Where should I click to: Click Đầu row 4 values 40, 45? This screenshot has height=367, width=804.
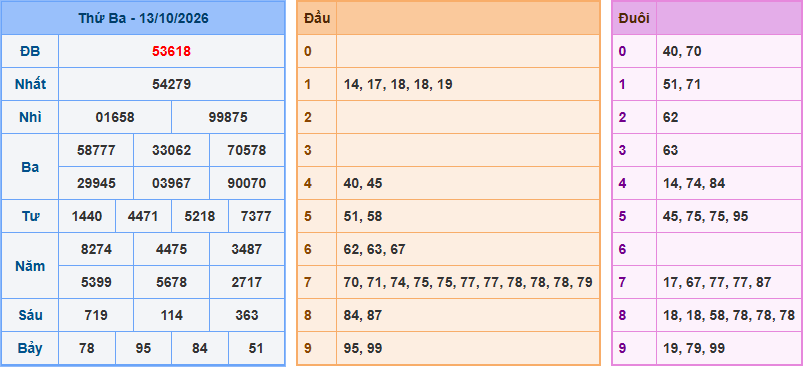pos(363,183)
